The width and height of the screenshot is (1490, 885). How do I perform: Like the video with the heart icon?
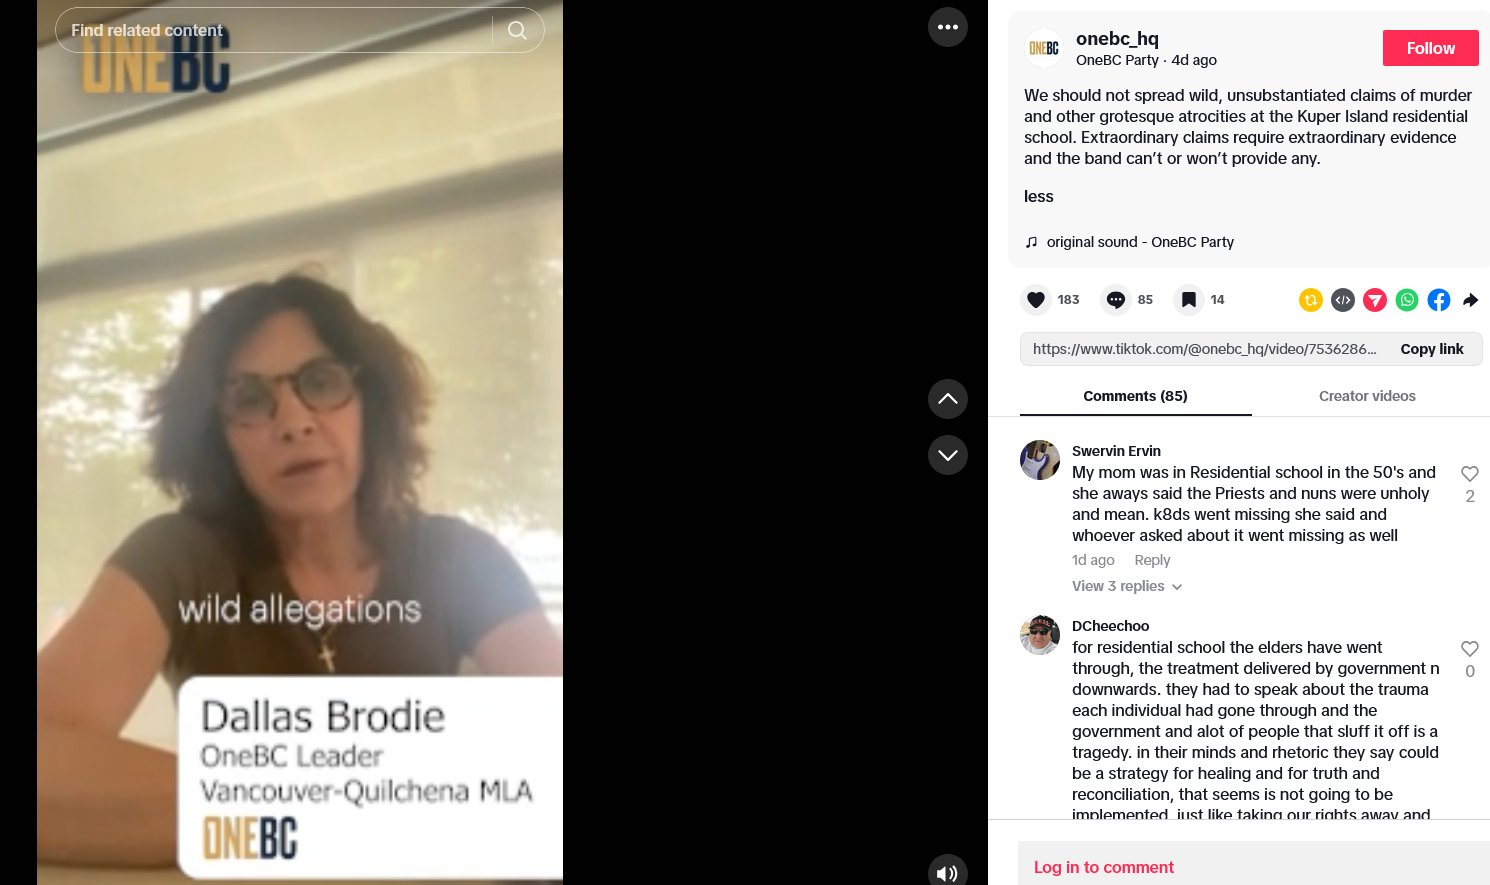pos(1036,300)
